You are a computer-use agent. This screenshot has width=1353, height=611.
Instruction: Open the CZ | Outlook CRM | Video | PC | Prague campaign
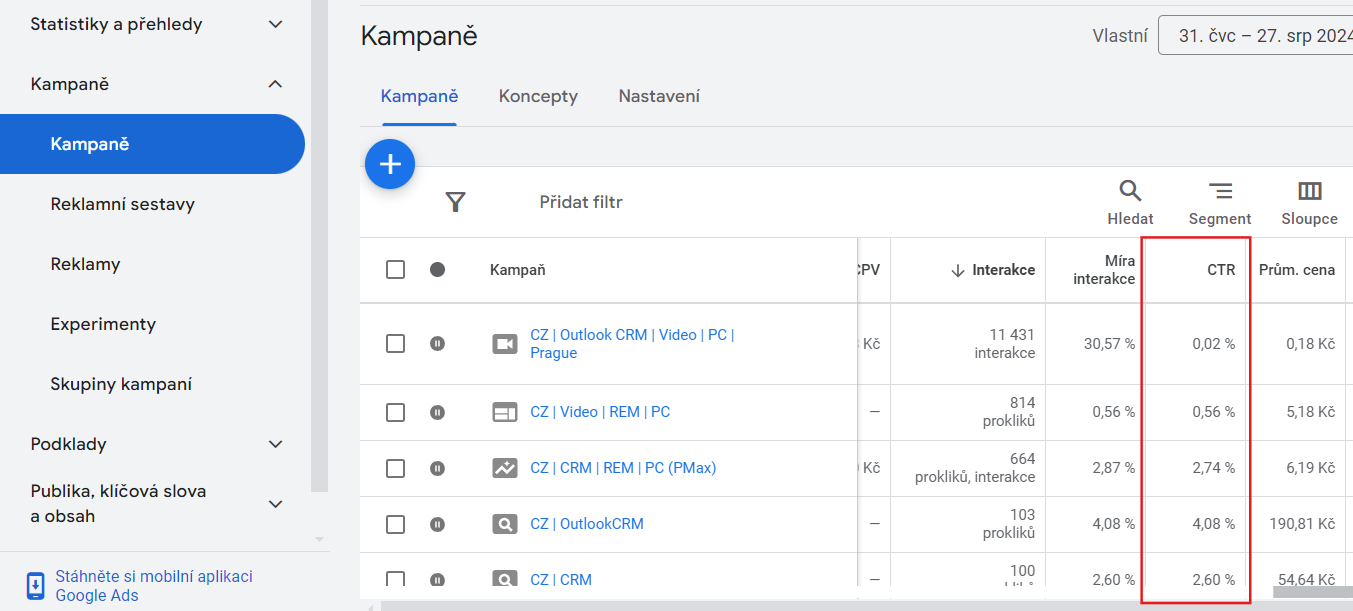[632, 344]
